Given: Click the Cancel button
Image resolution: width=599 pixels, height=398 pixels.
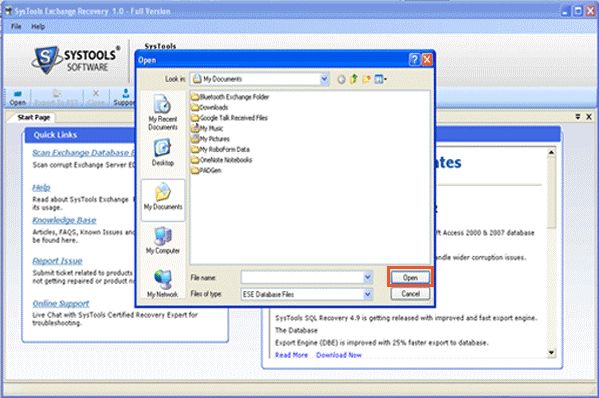Looking at the screenshot, I should click(x=410, y=294).
